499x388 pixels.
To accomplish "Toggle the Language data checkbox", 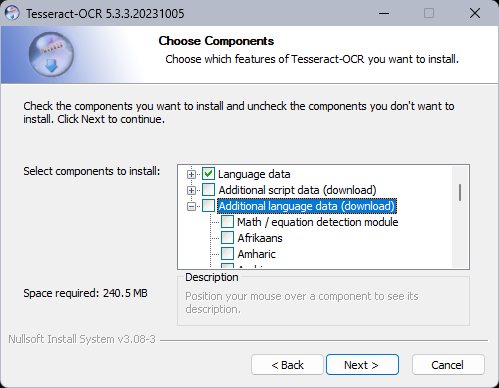I will [208, 174].
